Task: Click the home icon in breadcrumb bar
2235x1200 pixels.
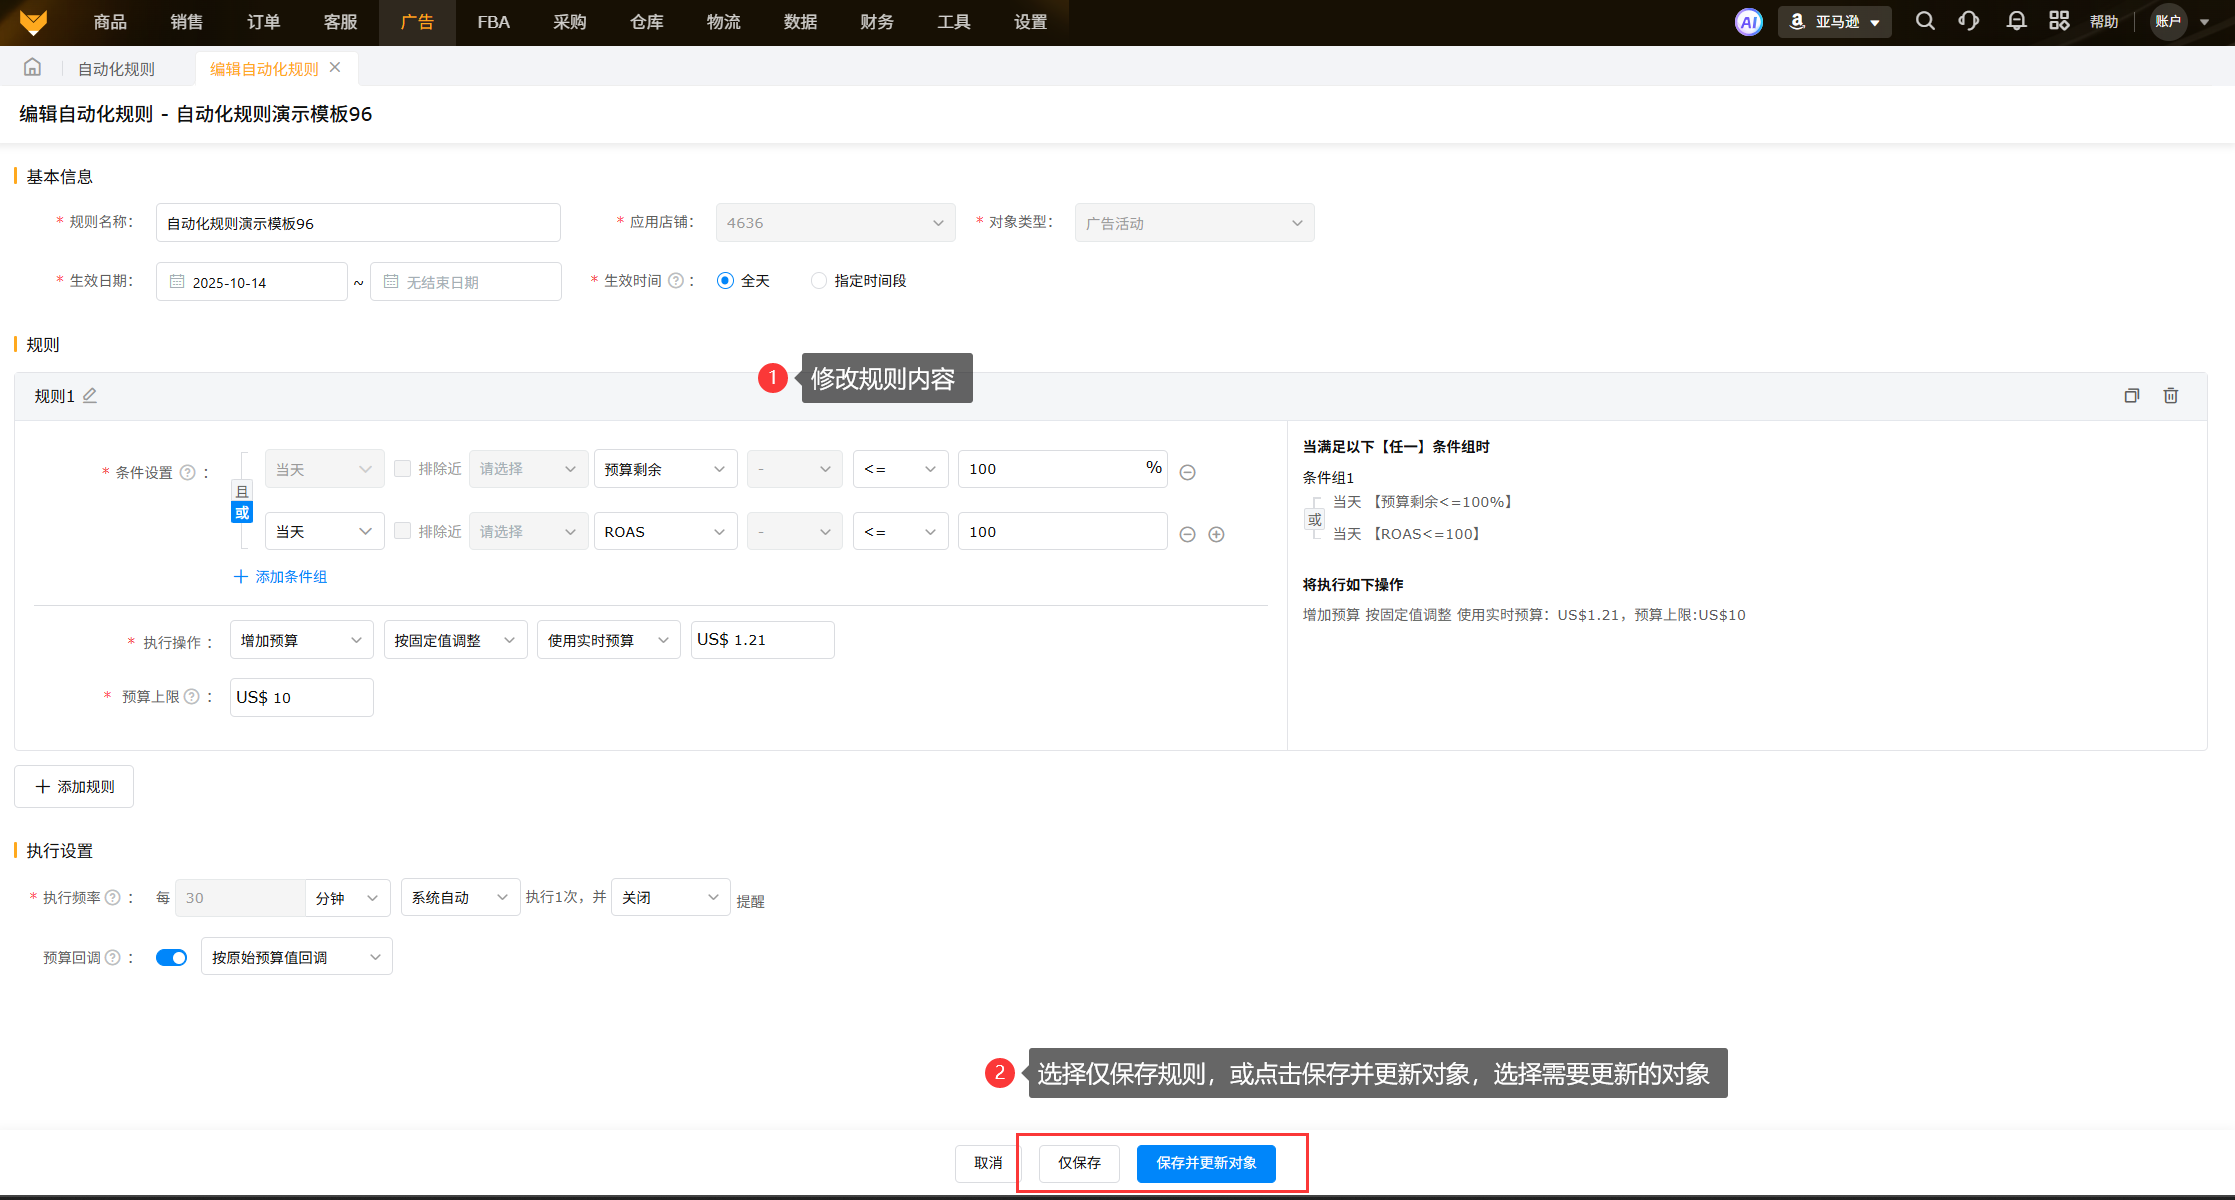Action: [33, 68]
